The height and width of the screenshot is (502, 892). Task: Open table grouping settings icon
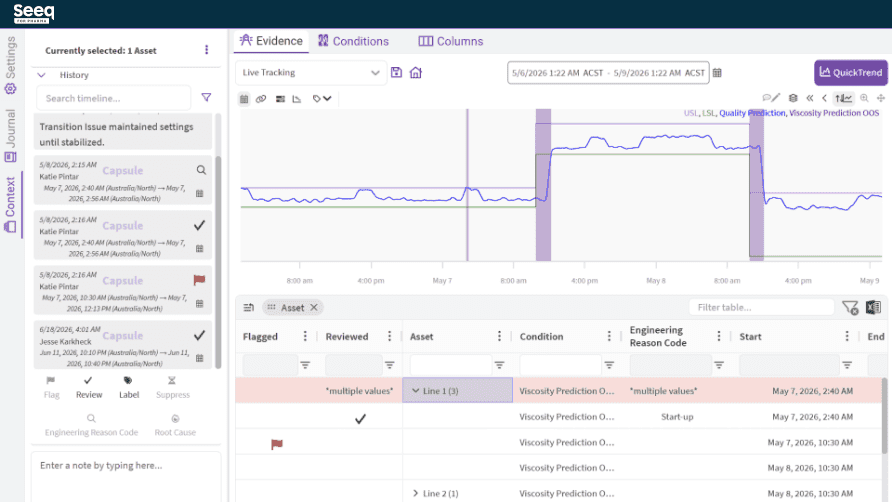pyautogui.click(x=249, y=307)
